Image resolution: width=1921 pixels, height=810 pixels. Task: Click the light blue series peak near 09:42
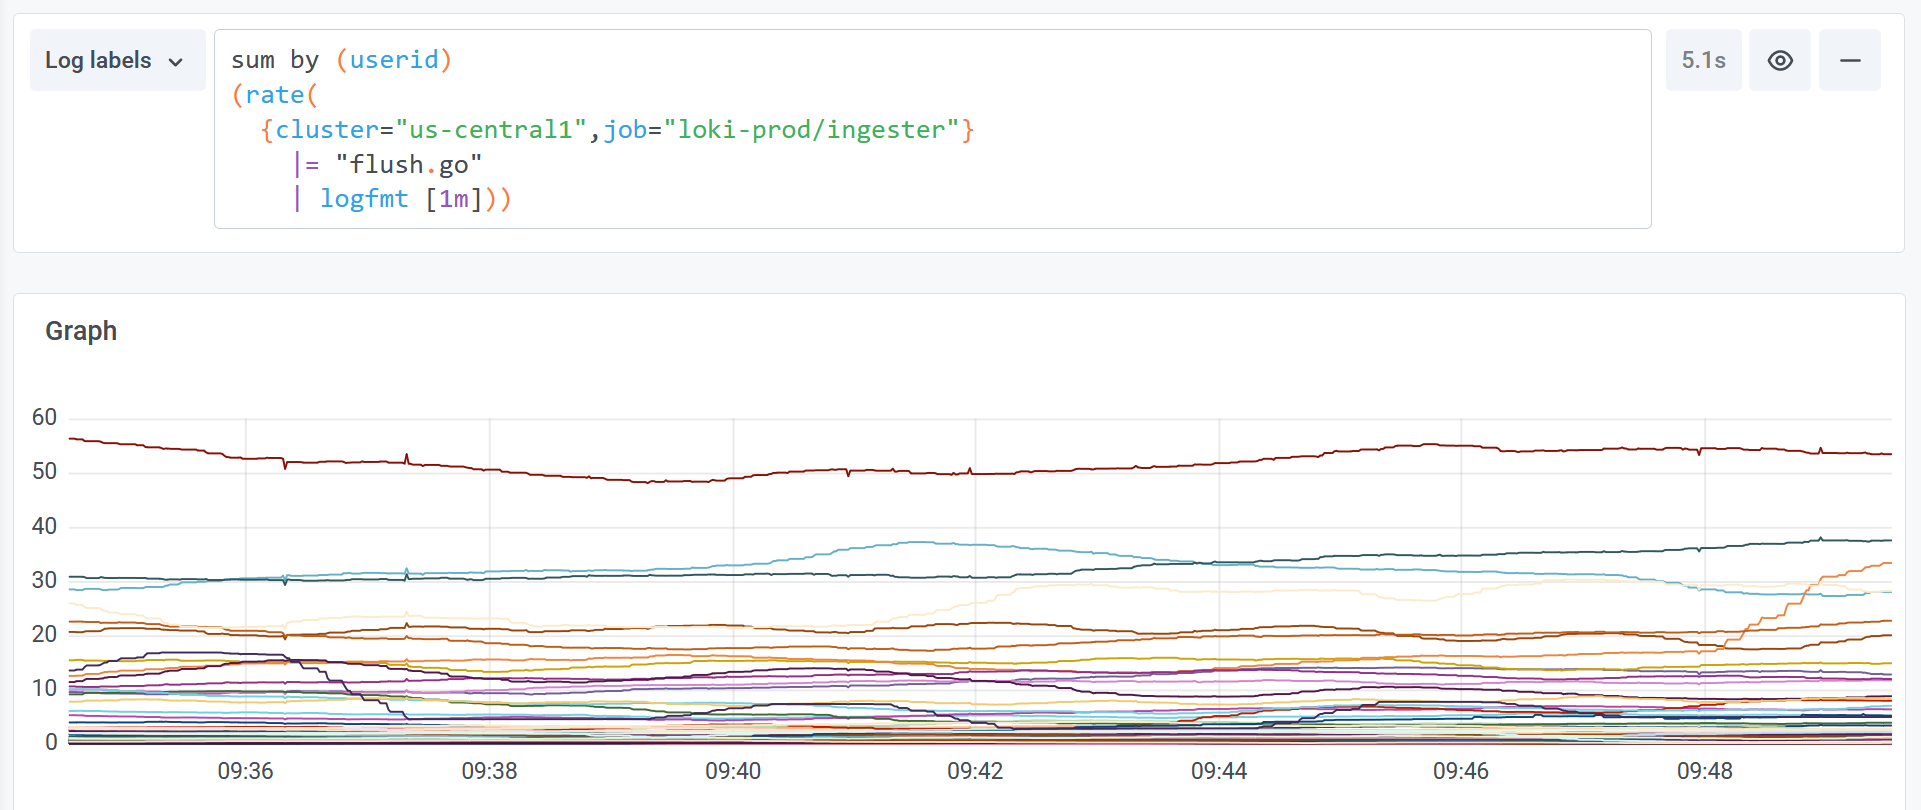[915, 543]
